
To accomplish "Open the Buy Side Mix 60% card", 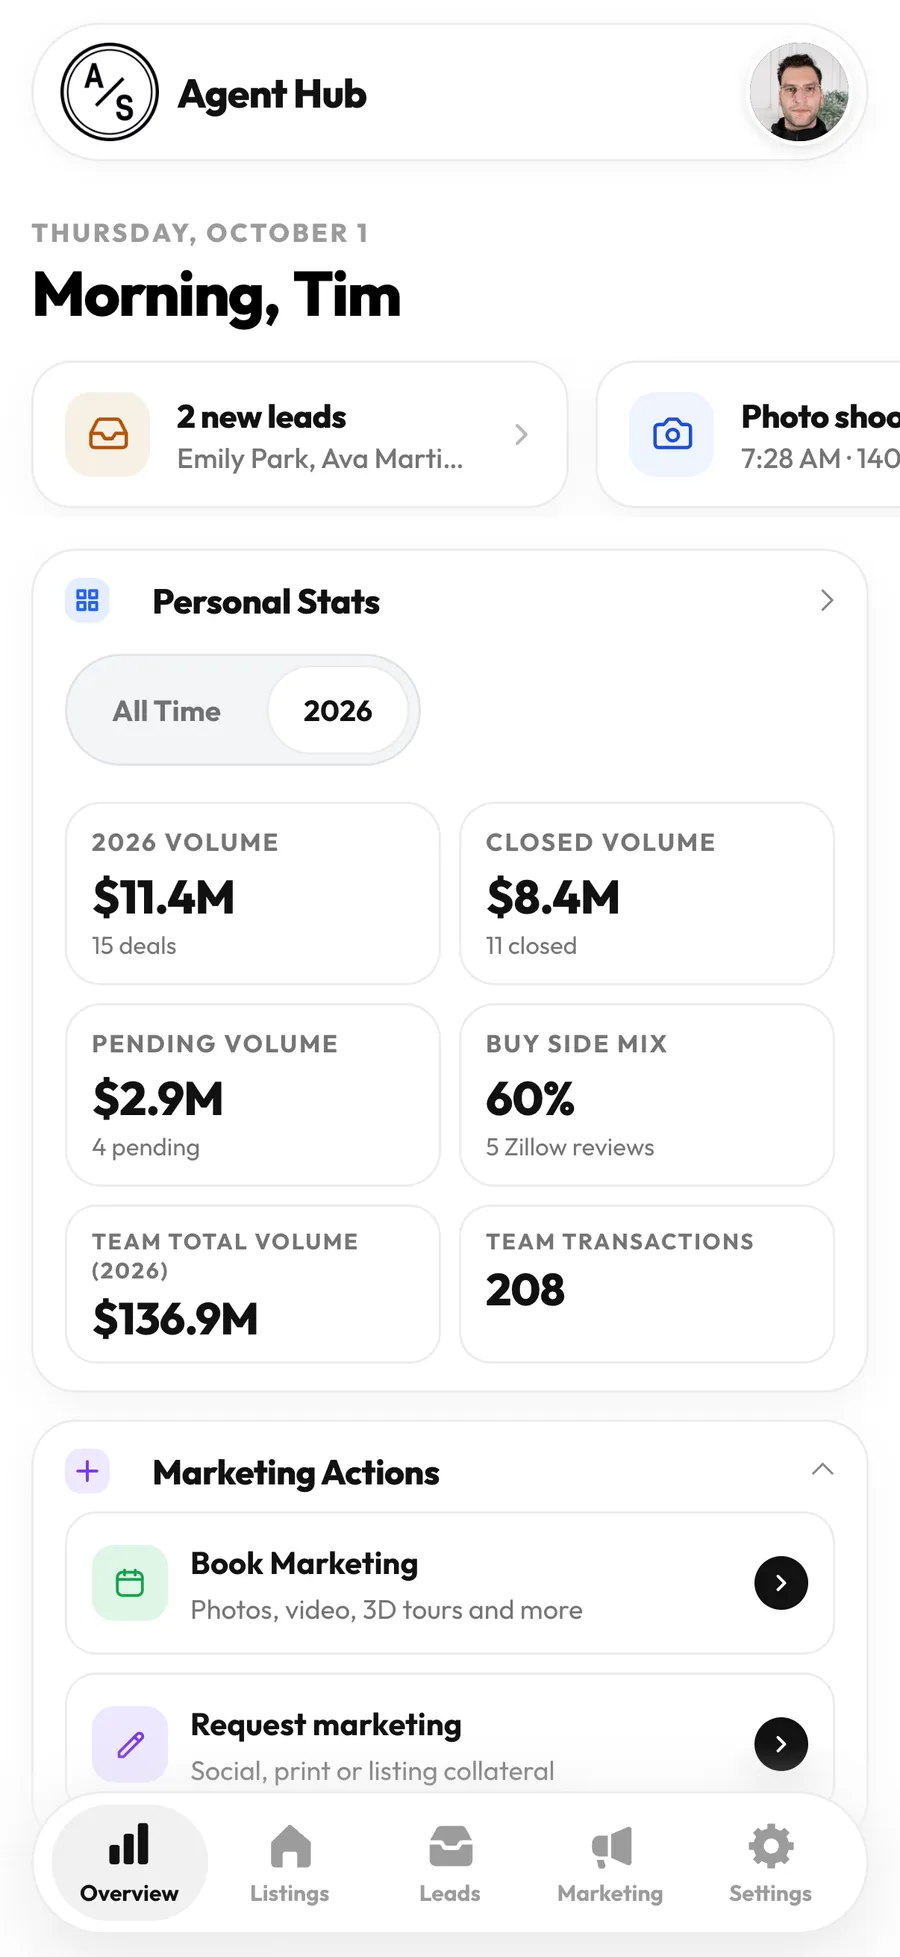I will 647,1095.
